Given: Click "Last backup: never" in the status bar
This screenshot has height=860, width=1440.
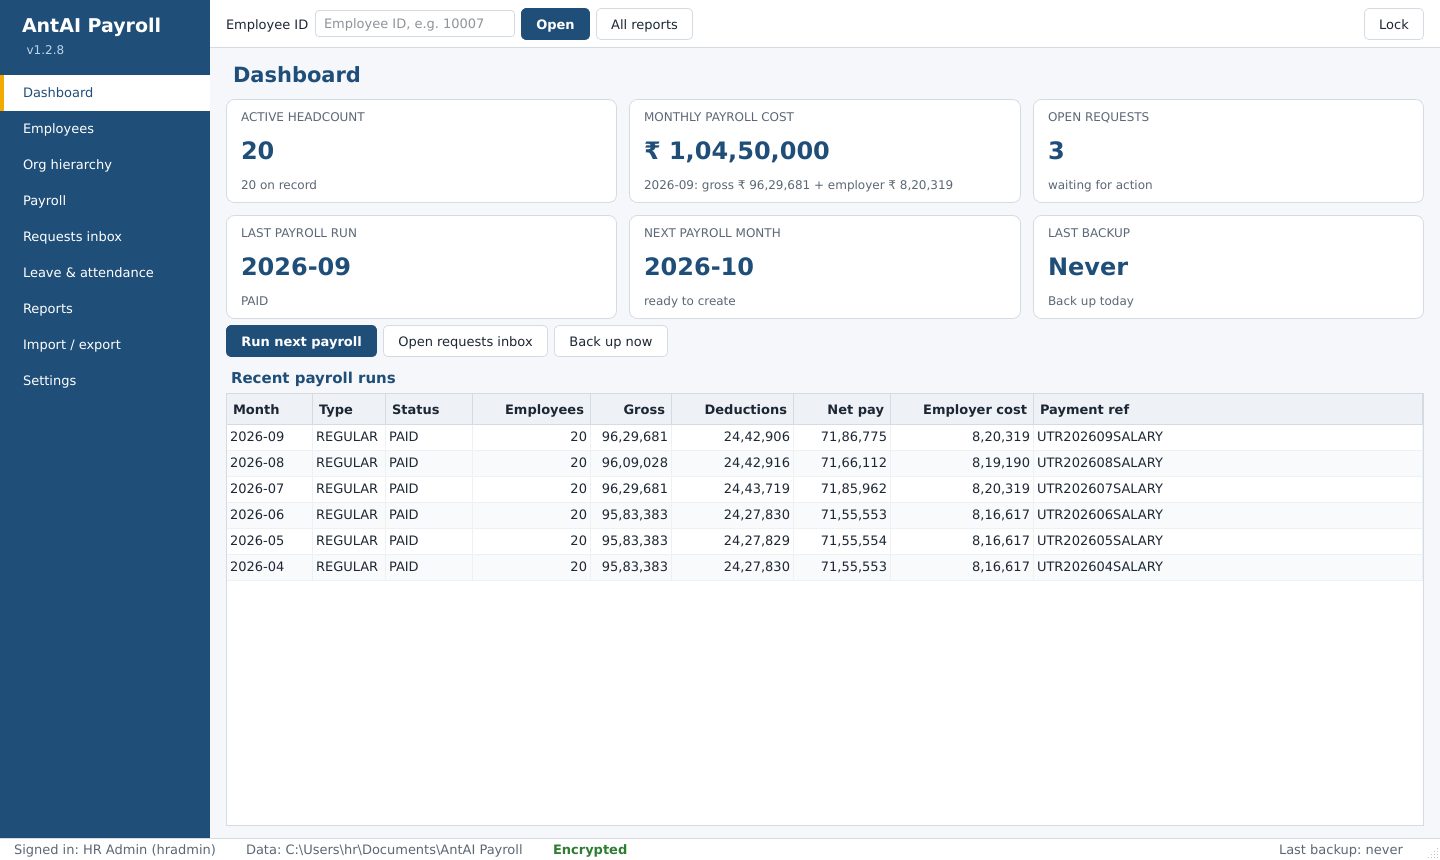Looking at the screenshot, I should (1341, 850).
